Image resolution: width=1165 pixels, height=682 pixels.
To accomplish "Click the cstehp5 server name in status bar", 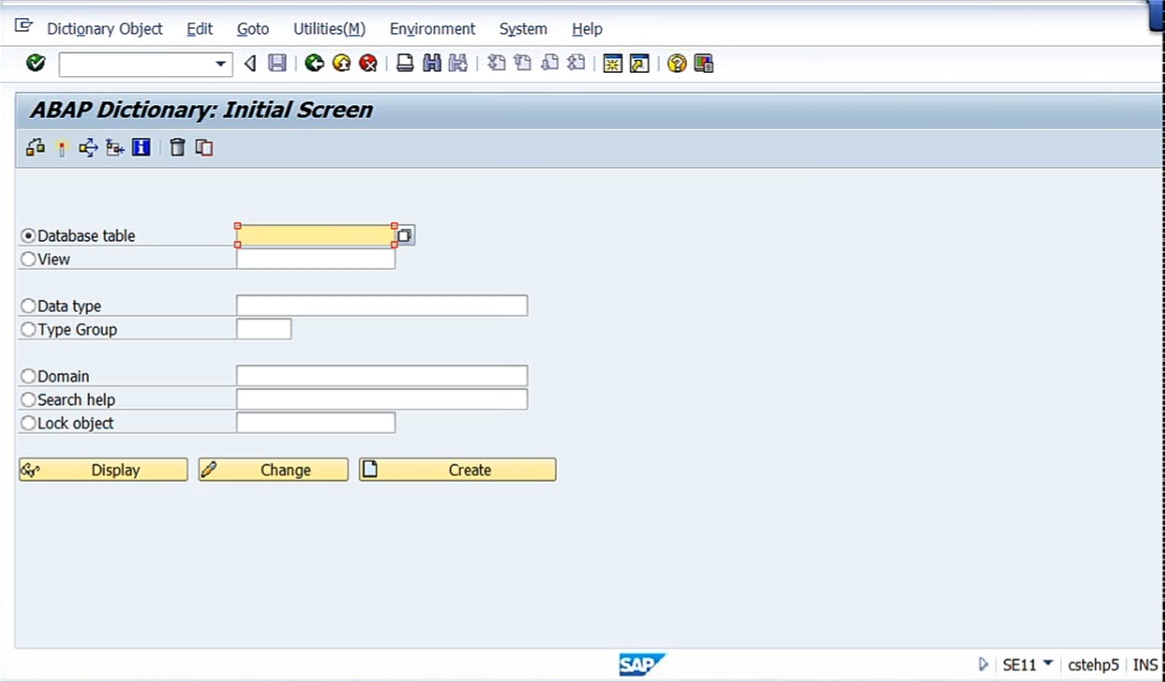I will pyautogui.click(x=1093, y=665).
